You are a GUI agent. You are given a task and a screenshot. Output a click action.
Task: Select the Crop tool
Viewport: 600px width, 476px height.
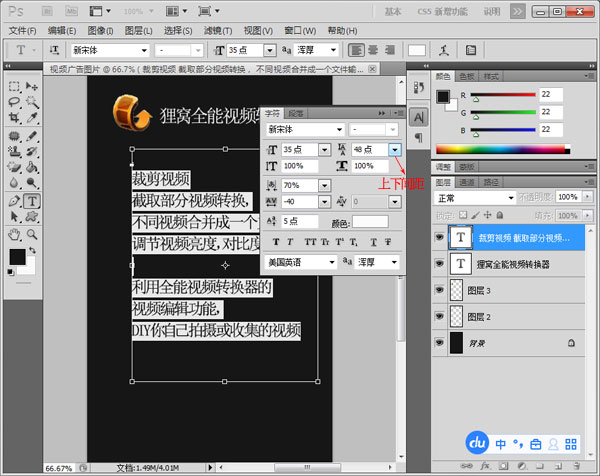click(x=15, y=117)
